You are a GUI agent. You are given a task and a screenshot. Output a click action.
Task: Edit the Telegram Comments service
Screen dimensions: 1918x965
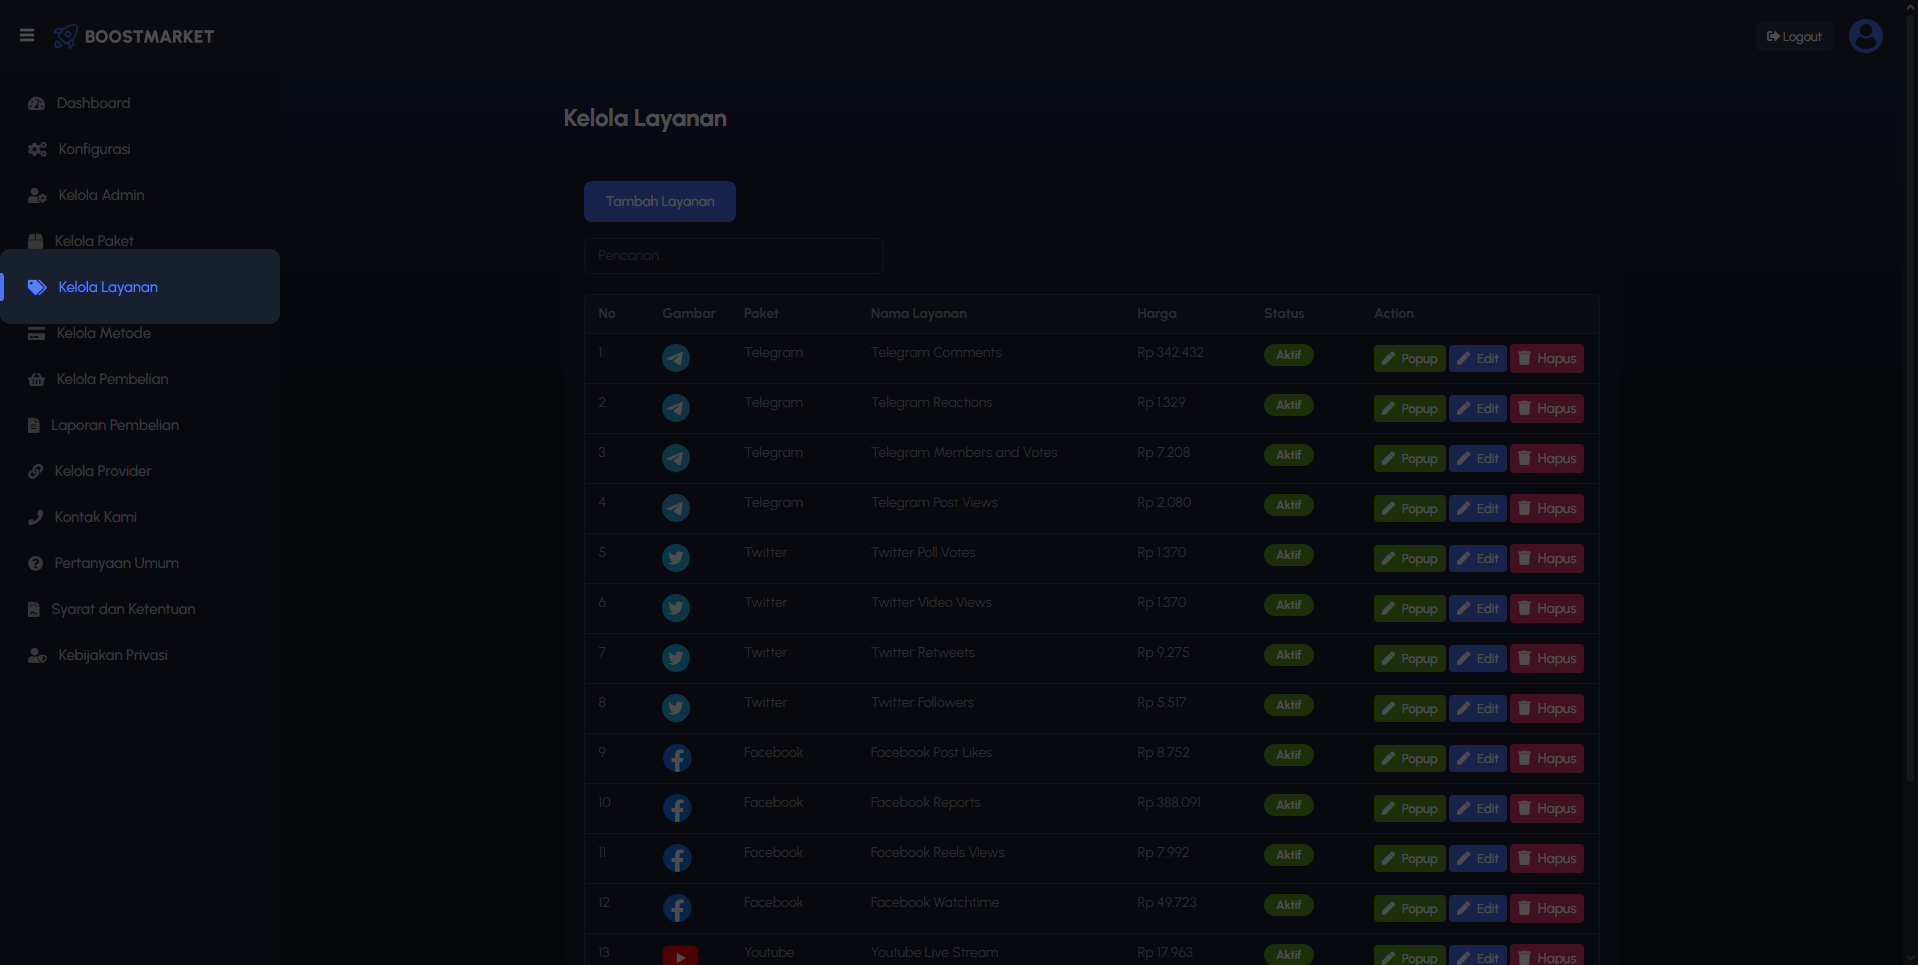[1477, 358]
